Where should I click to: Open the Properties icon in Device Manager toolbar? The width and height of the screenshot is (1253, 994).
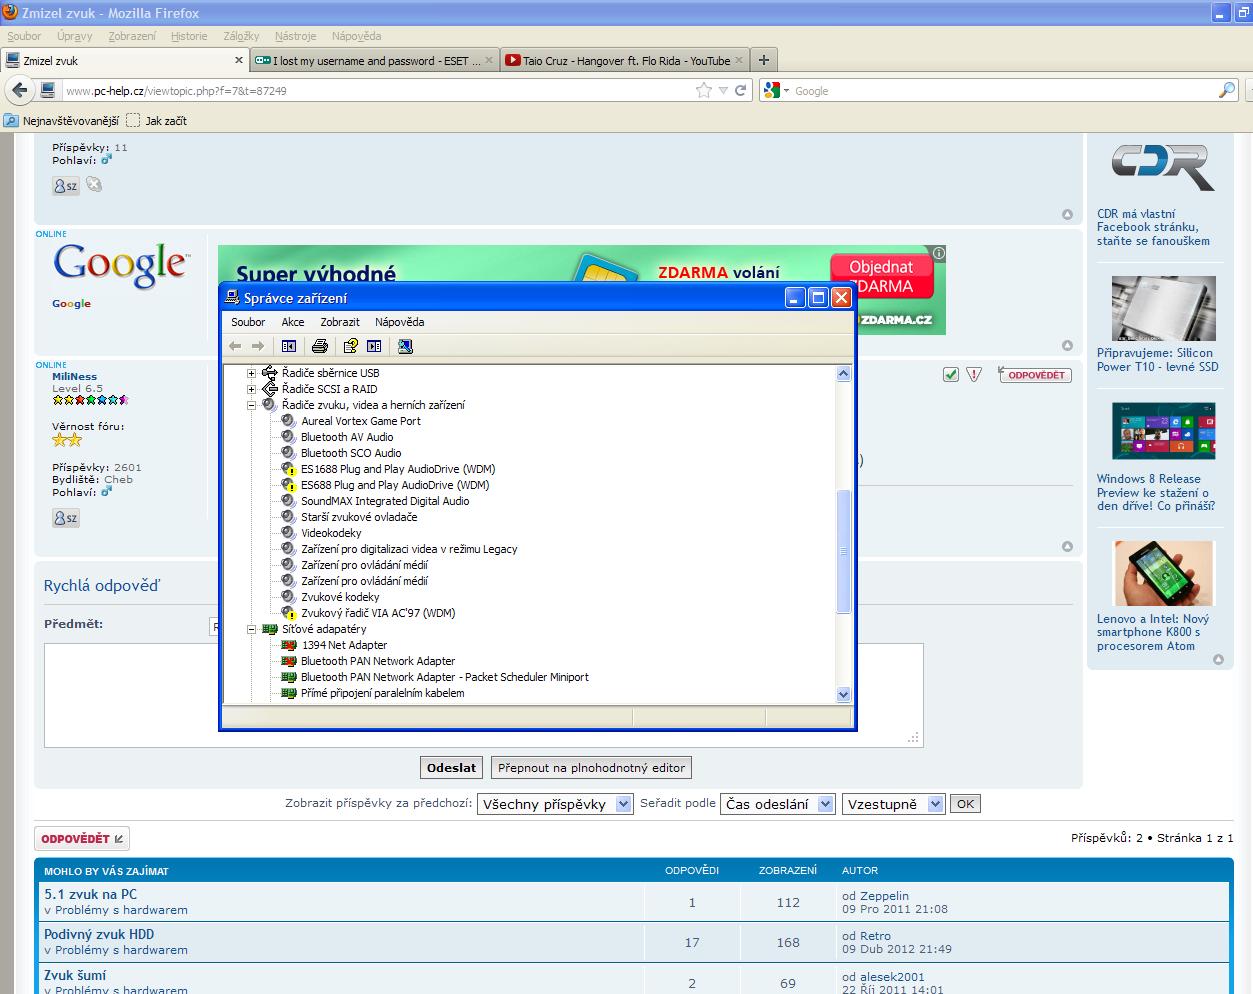pyautogui.click(x=350, y=346)
